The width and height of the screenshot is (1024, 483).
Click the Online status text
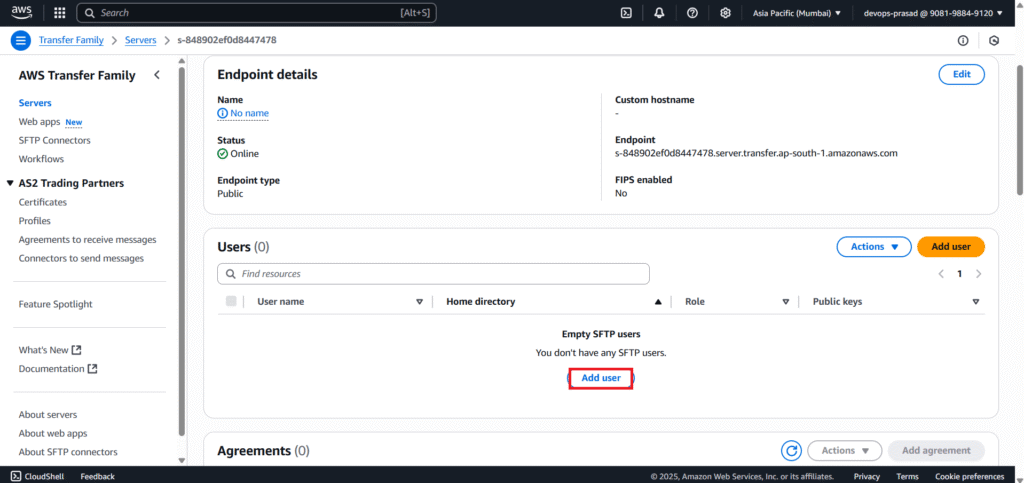[244, 154]
